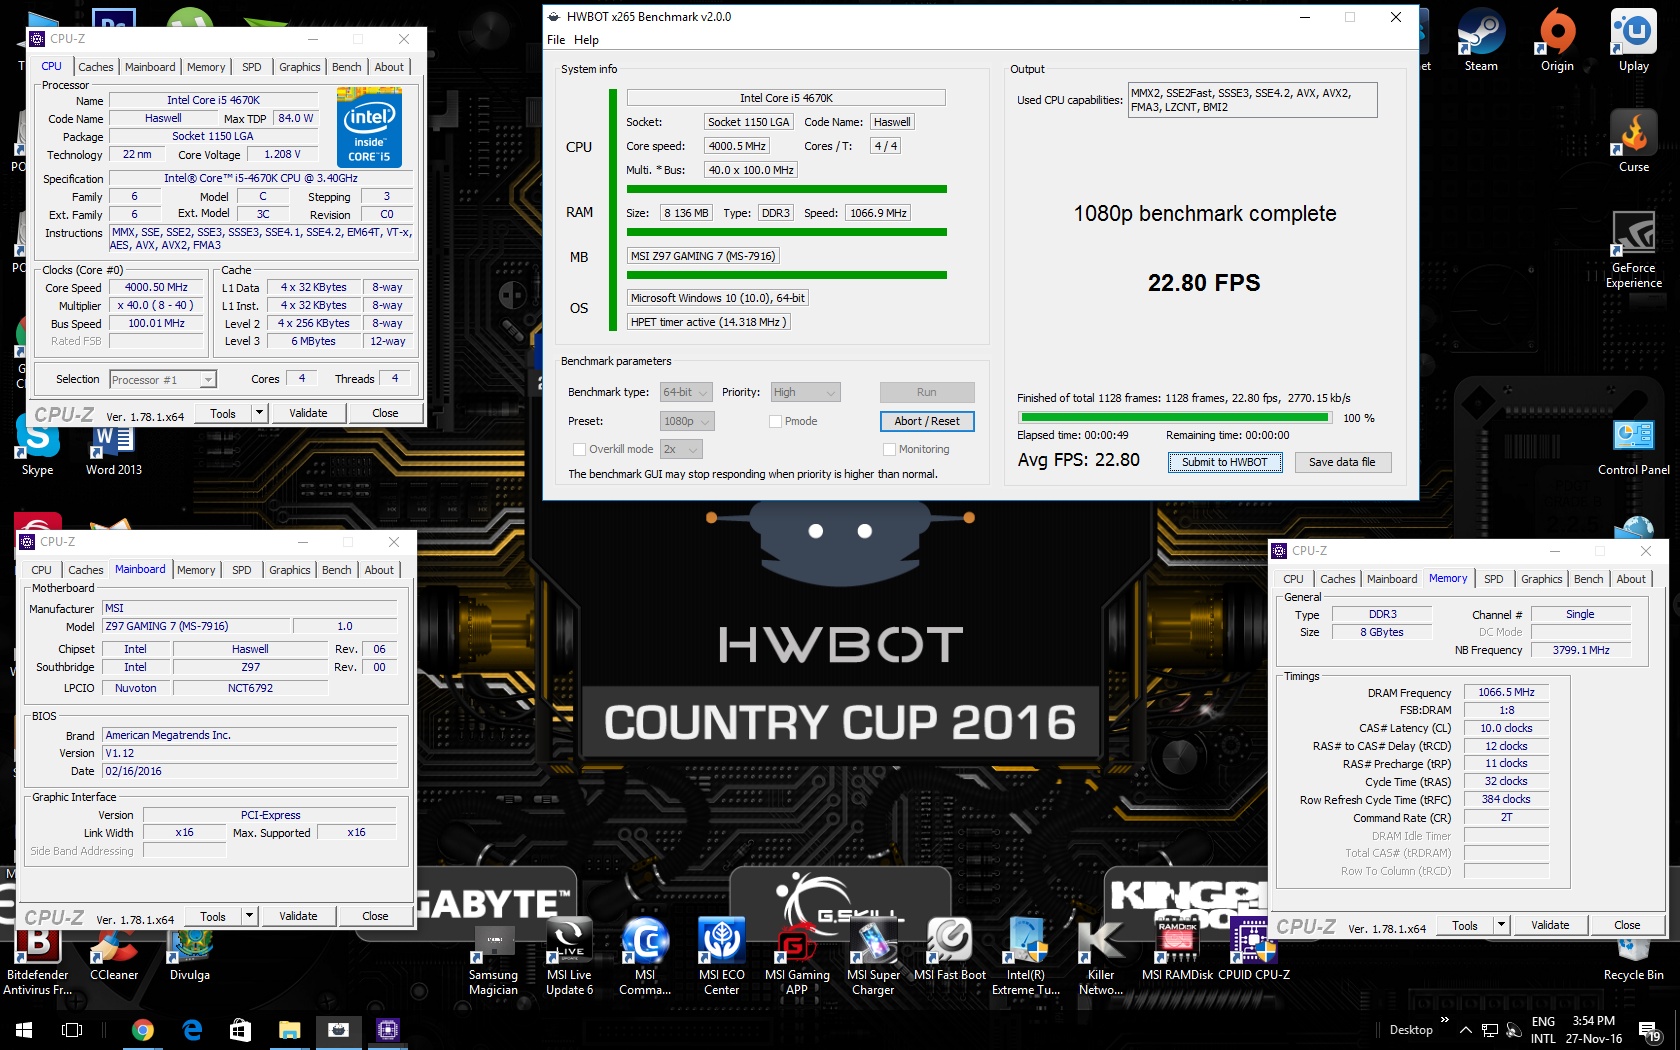
Task: Open the Action Center notification icon
Action: tap(1648, 1029)
